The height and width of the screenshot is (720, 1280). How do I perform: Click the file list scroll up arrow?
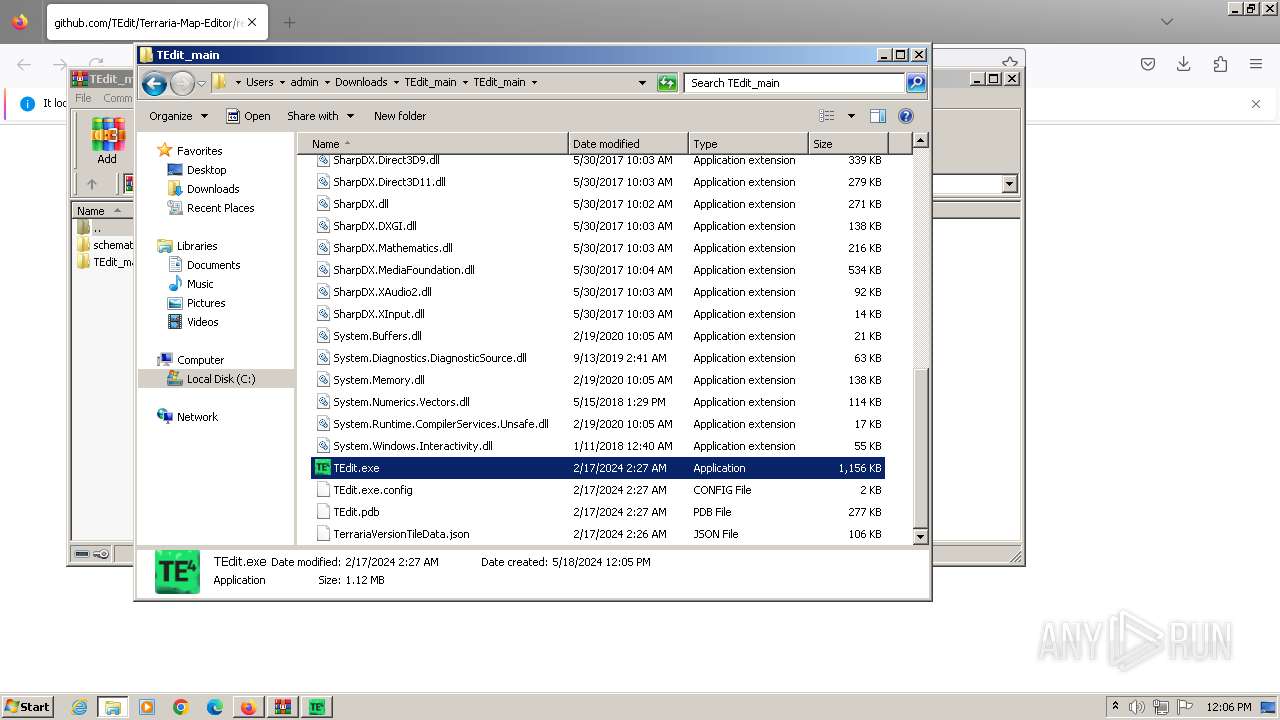click(921, 141)
